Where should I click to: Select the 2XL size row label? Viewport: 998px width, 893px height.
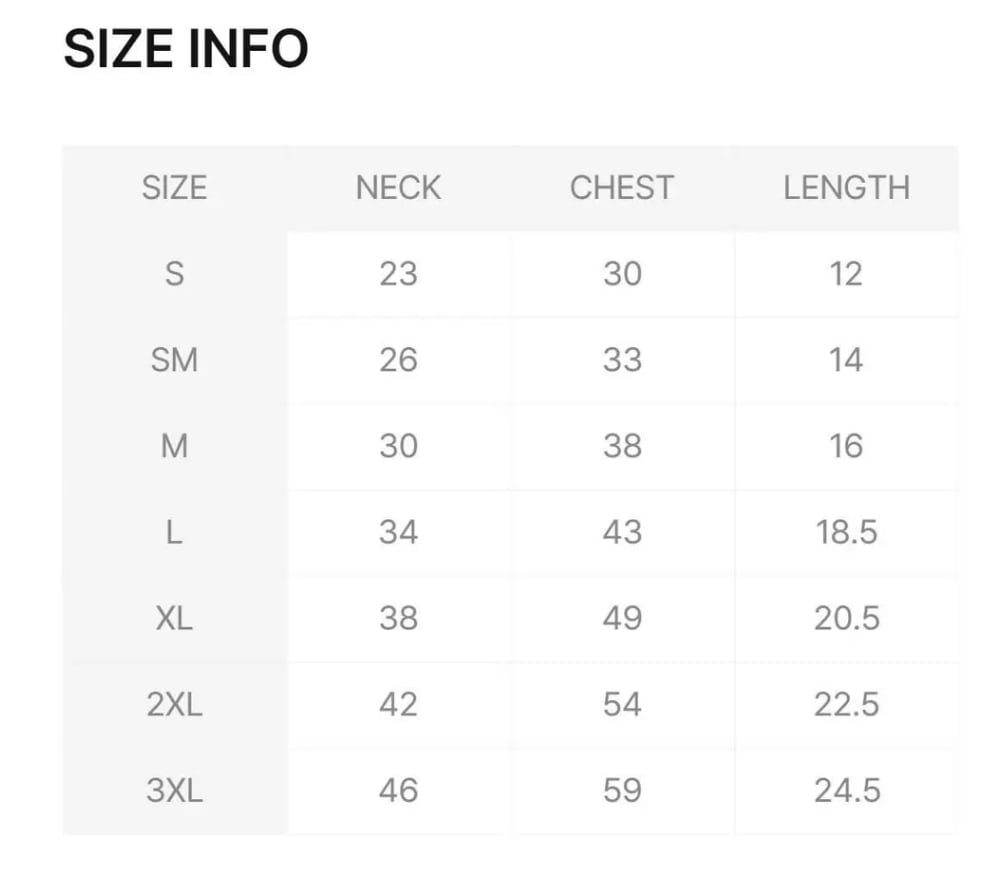(174, 705)
